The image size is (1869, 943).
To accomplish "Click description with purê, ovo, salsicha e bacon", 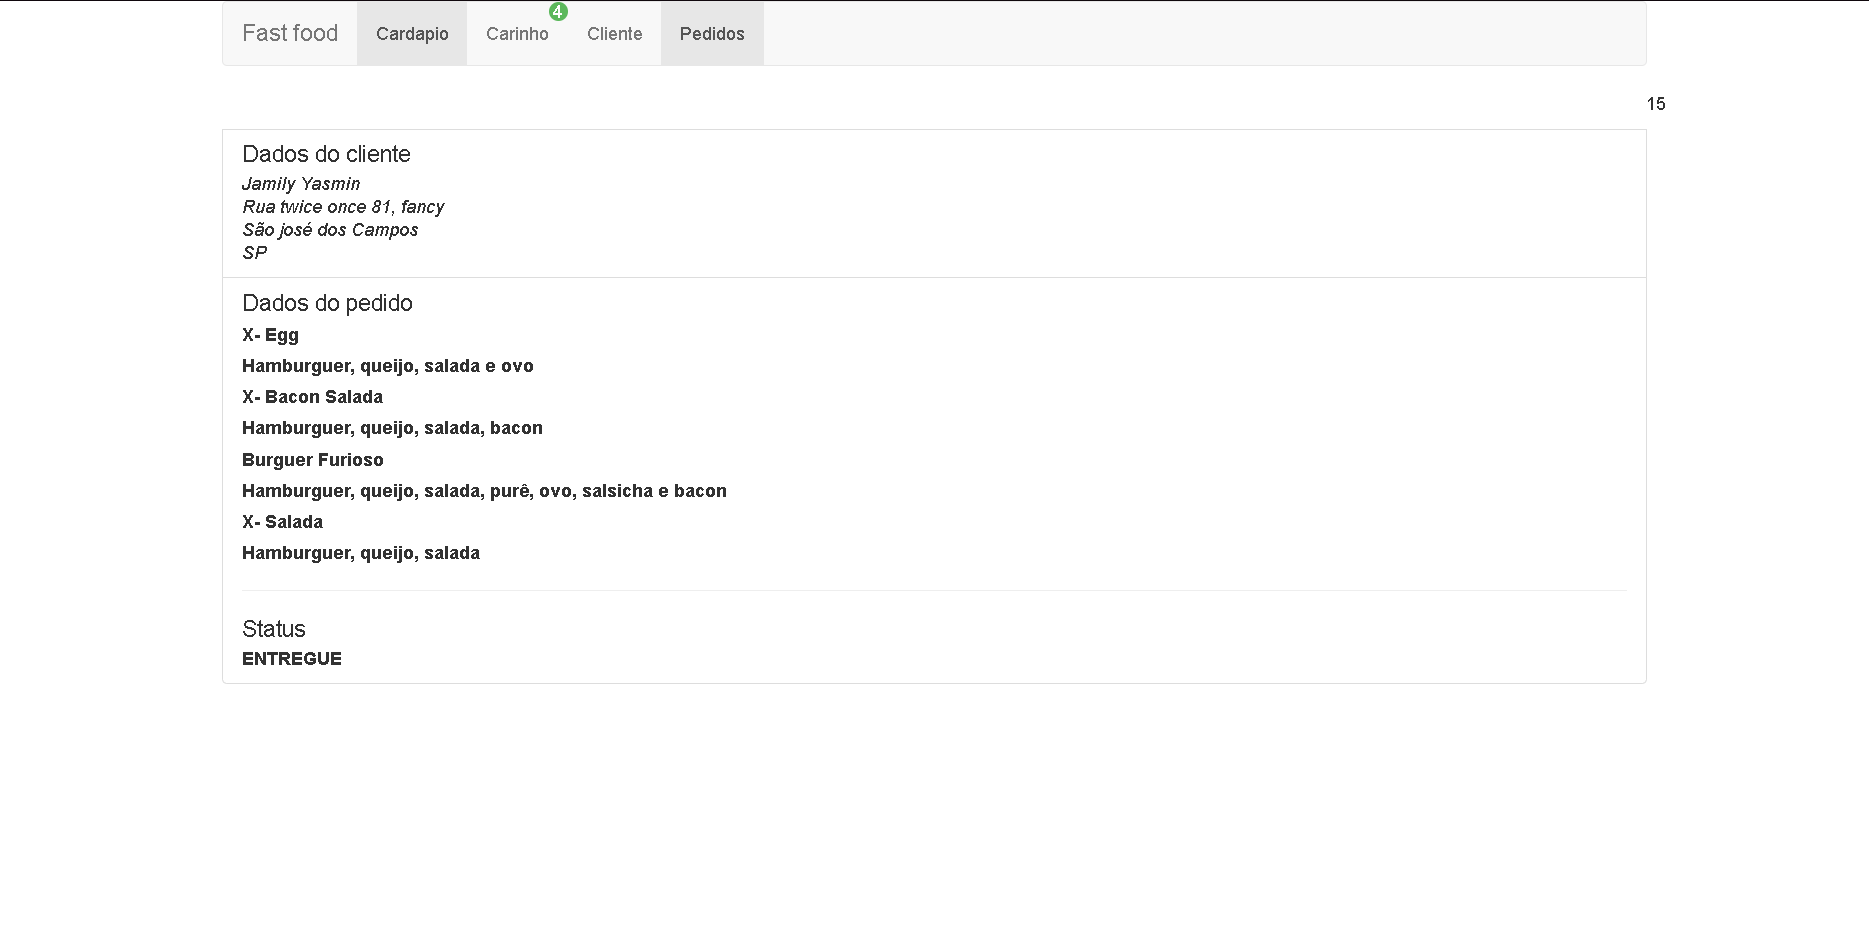I will tap(484, 491).
